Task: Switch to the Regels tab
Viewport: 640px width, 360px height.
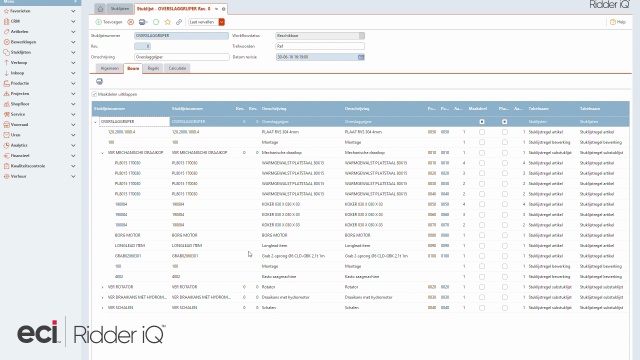Action: 153,68
